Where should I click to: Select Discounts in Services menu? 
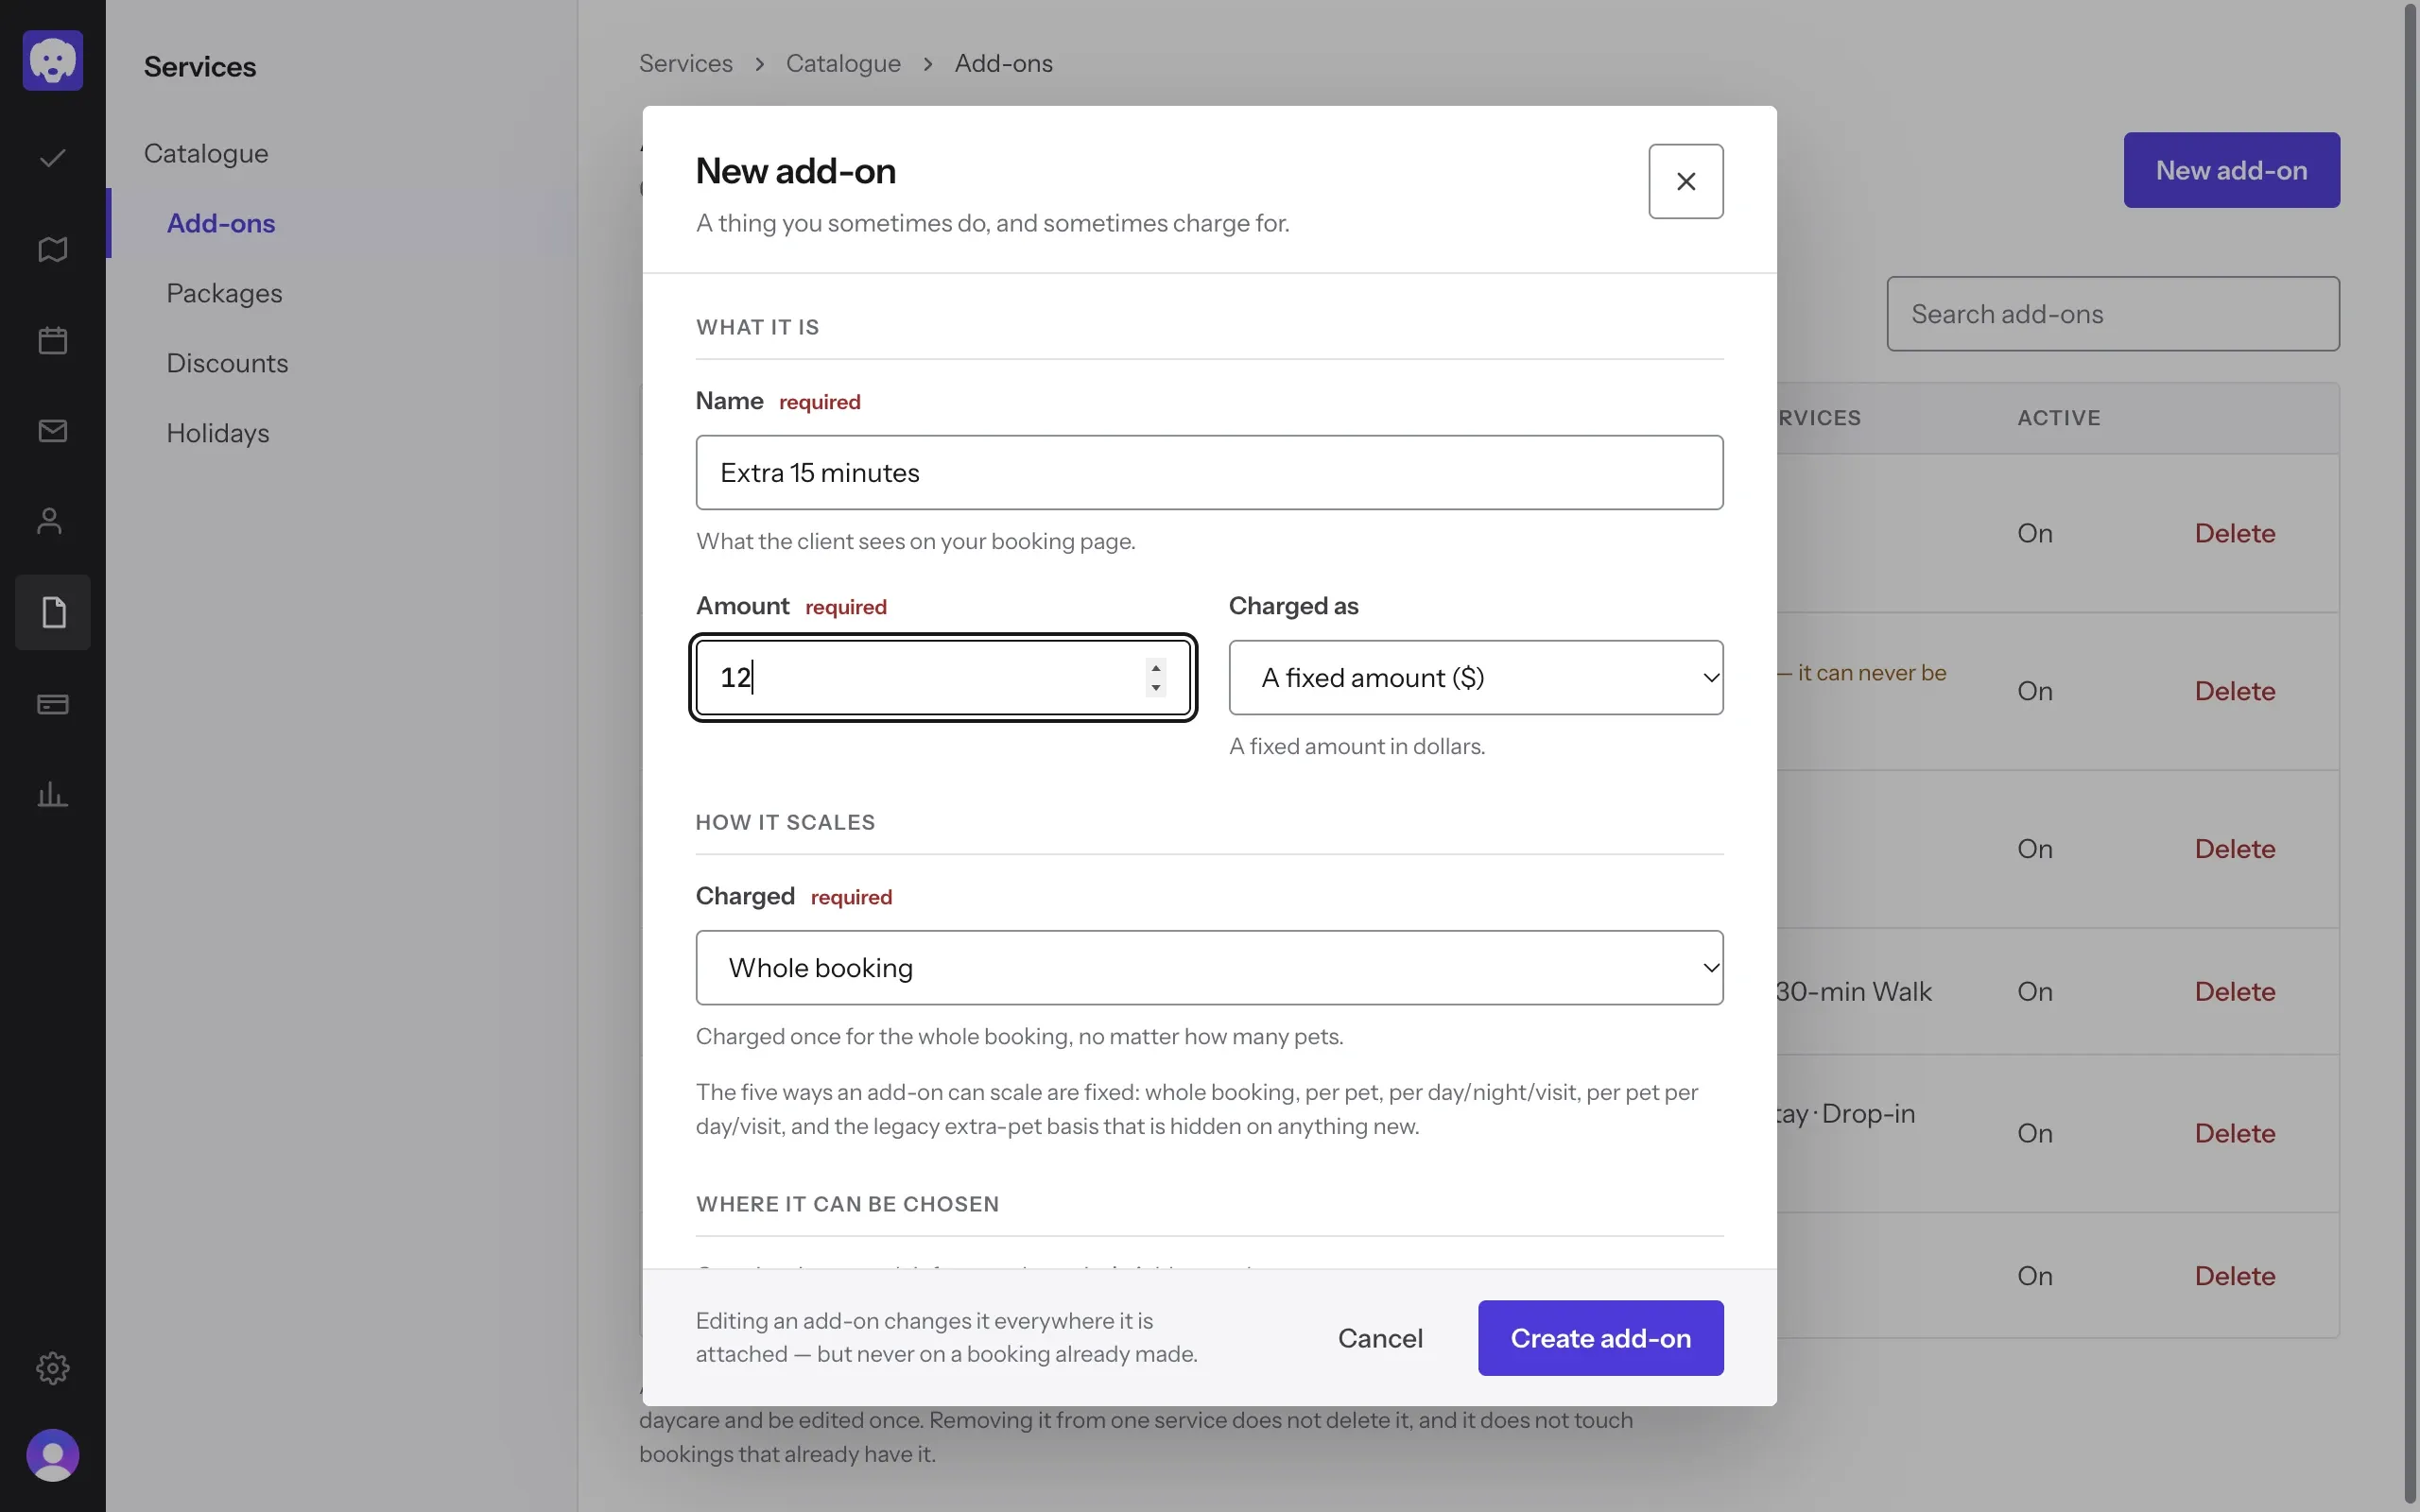227,363
